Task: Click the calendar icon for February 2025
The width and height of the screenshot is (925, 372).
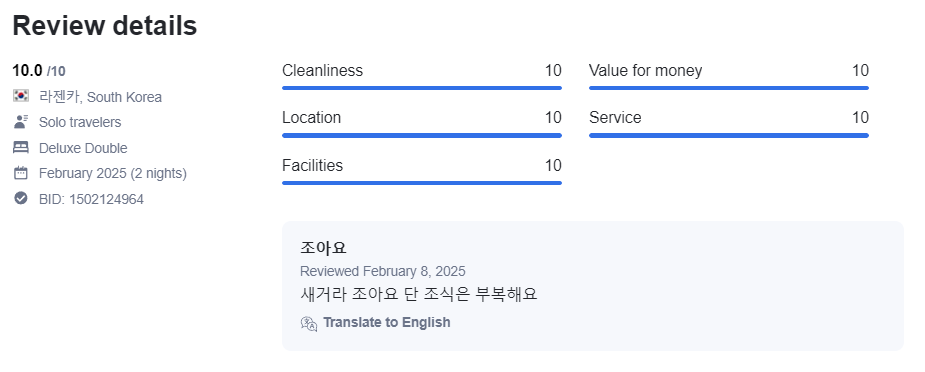Action: click(21, 173)
